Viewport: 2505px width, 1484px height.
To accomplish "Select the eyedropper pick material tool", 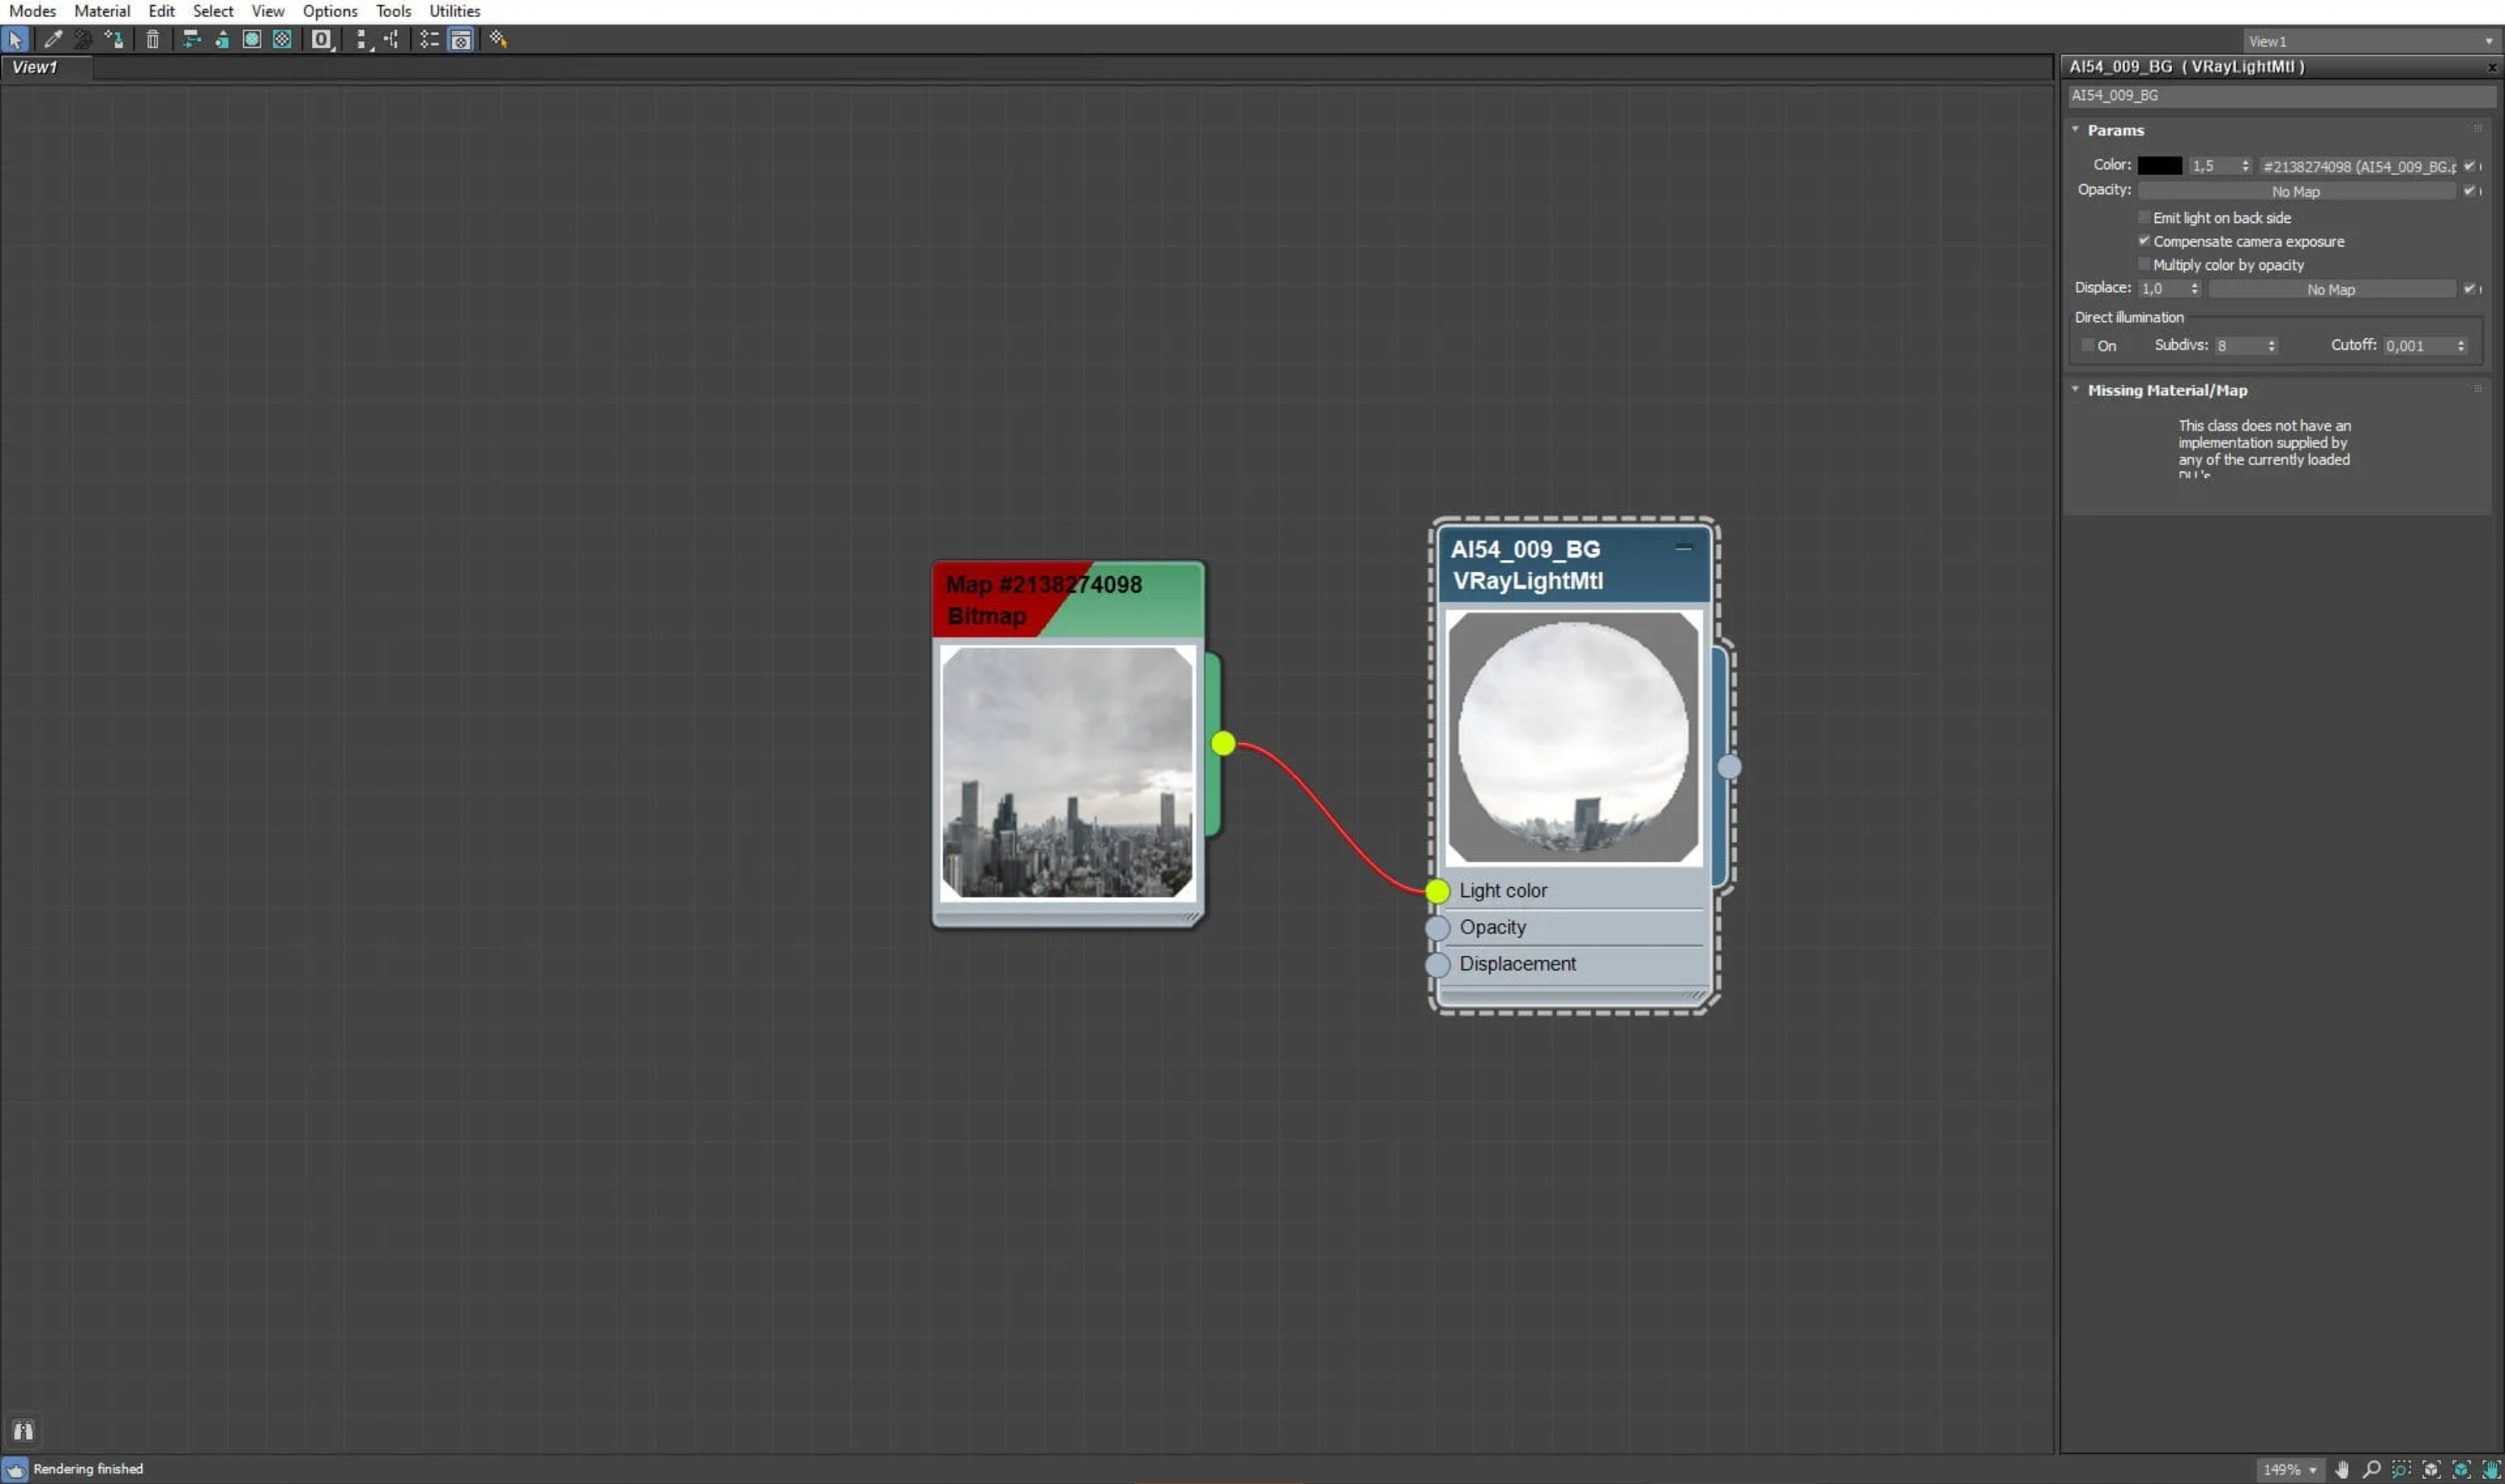I will 52,39.
